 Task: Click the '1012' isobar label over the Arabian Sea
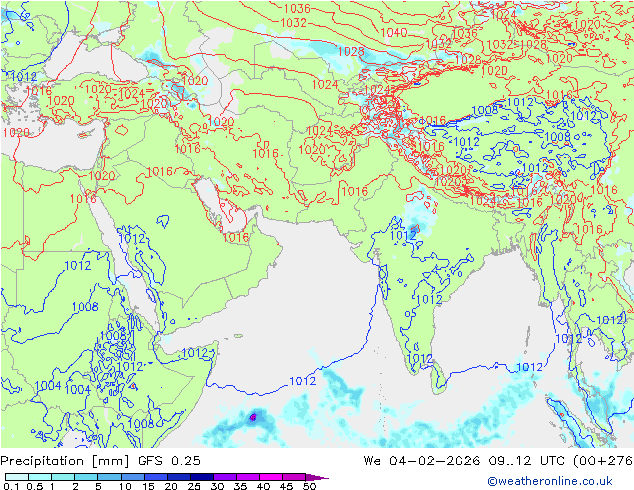[302, 381]
